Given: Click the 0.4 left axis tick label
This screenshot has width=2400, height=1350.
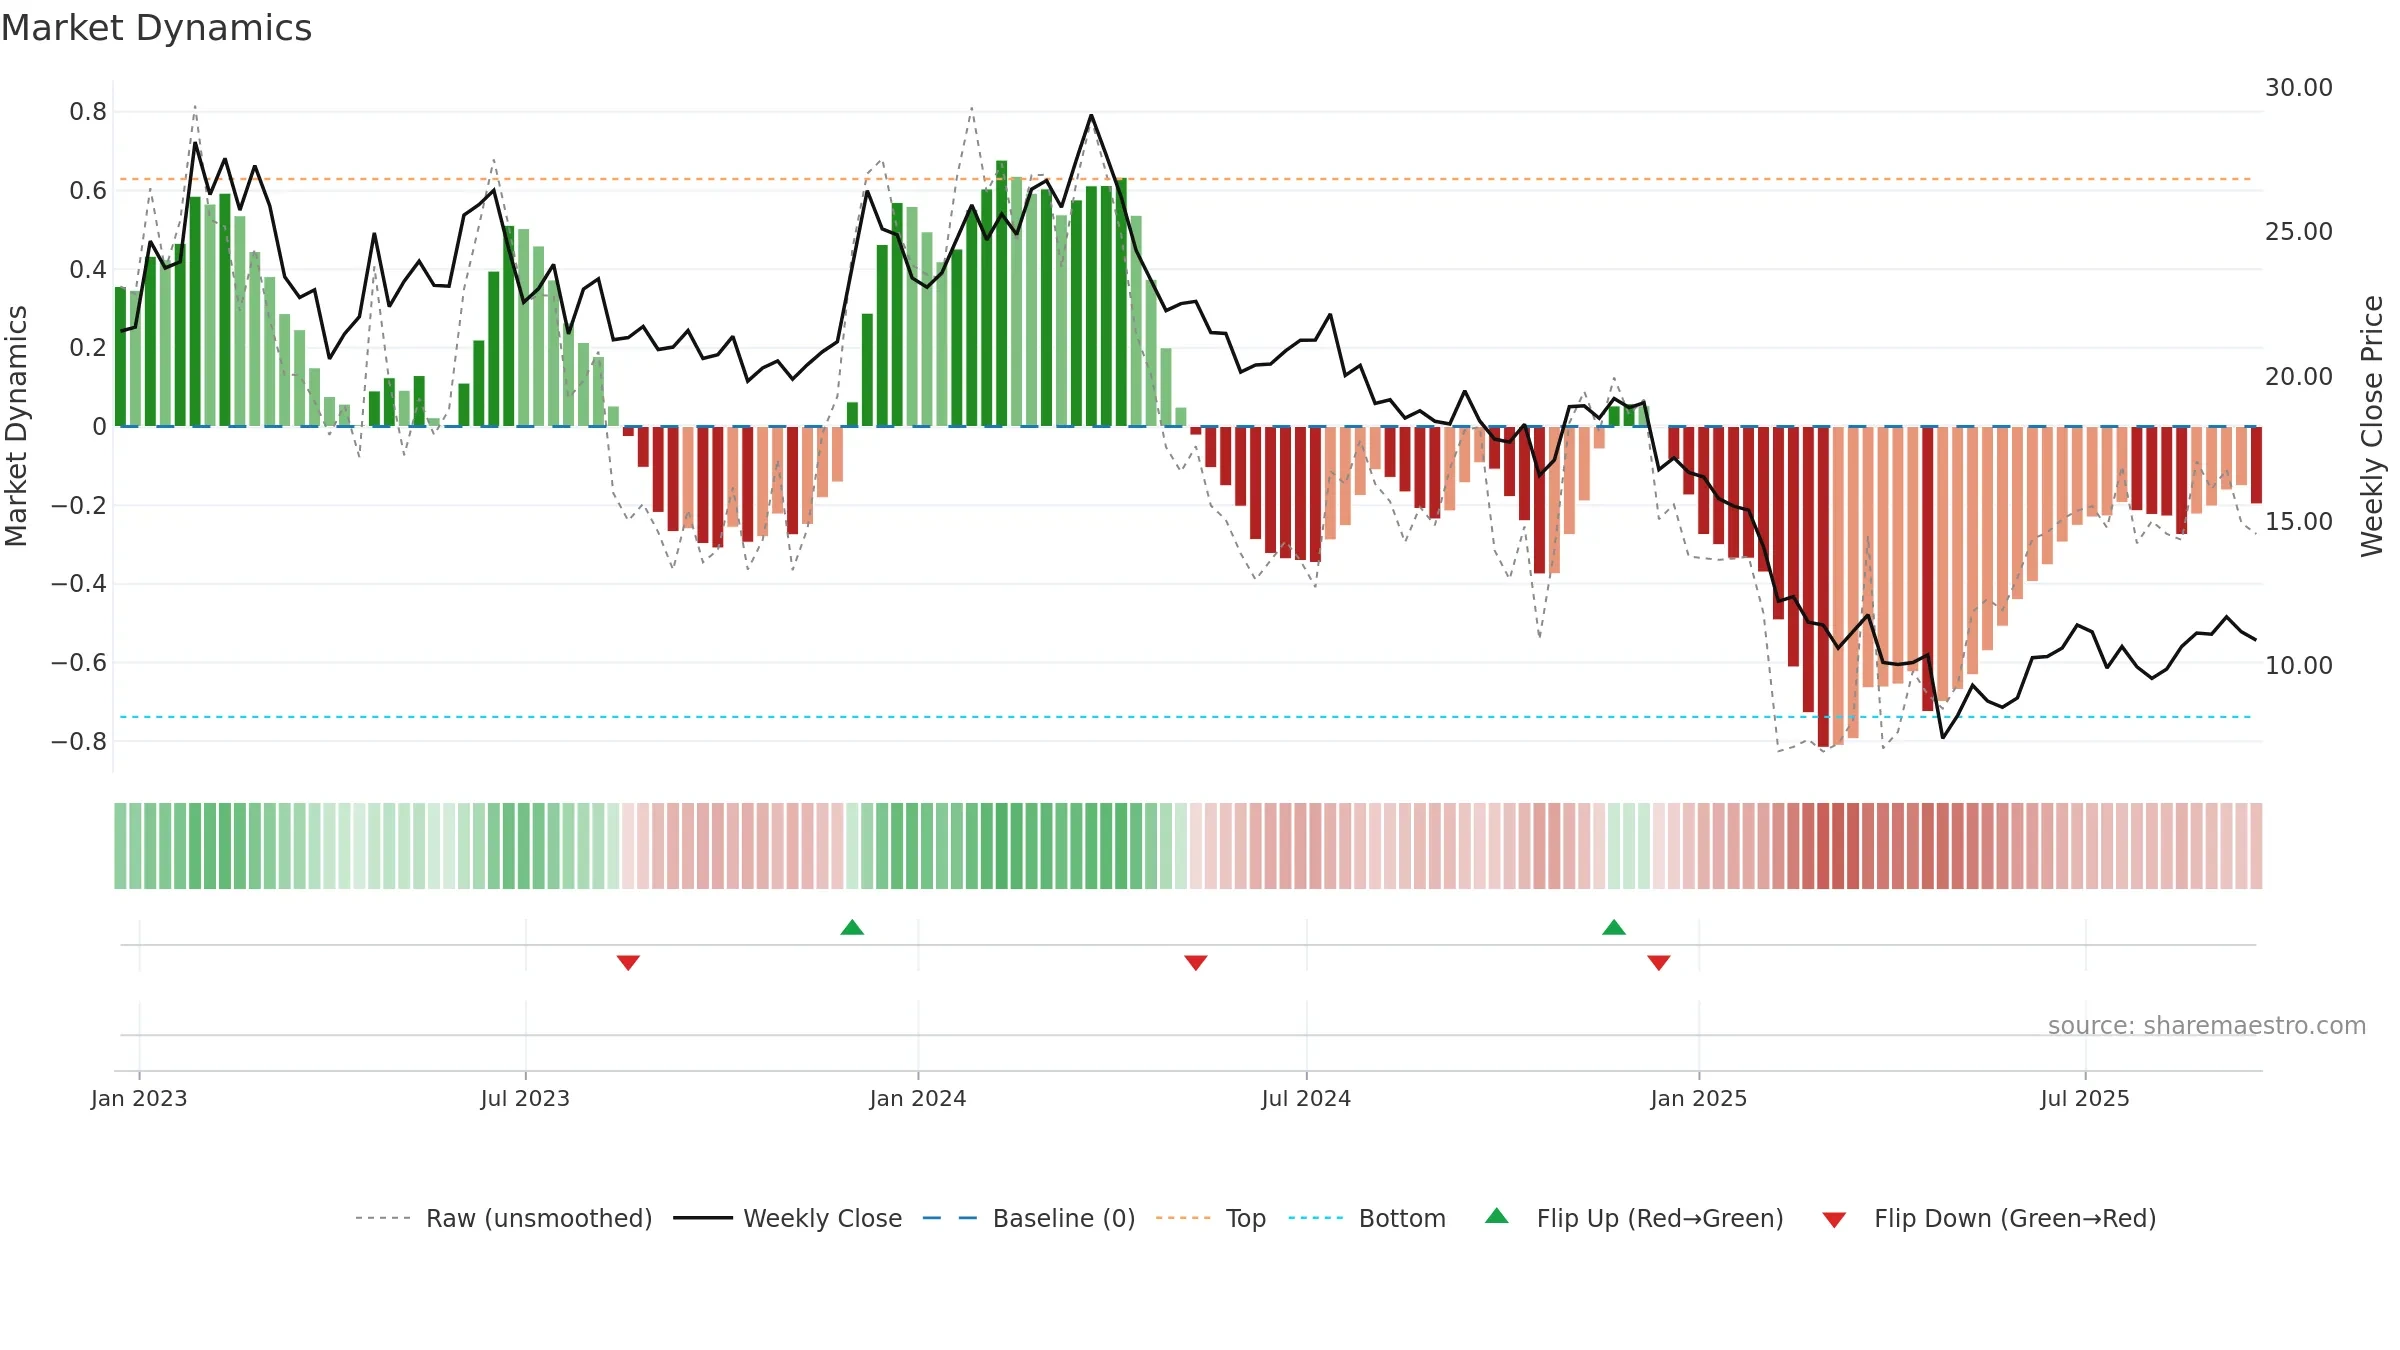Looking at the screenshot, I should (88, 270).
